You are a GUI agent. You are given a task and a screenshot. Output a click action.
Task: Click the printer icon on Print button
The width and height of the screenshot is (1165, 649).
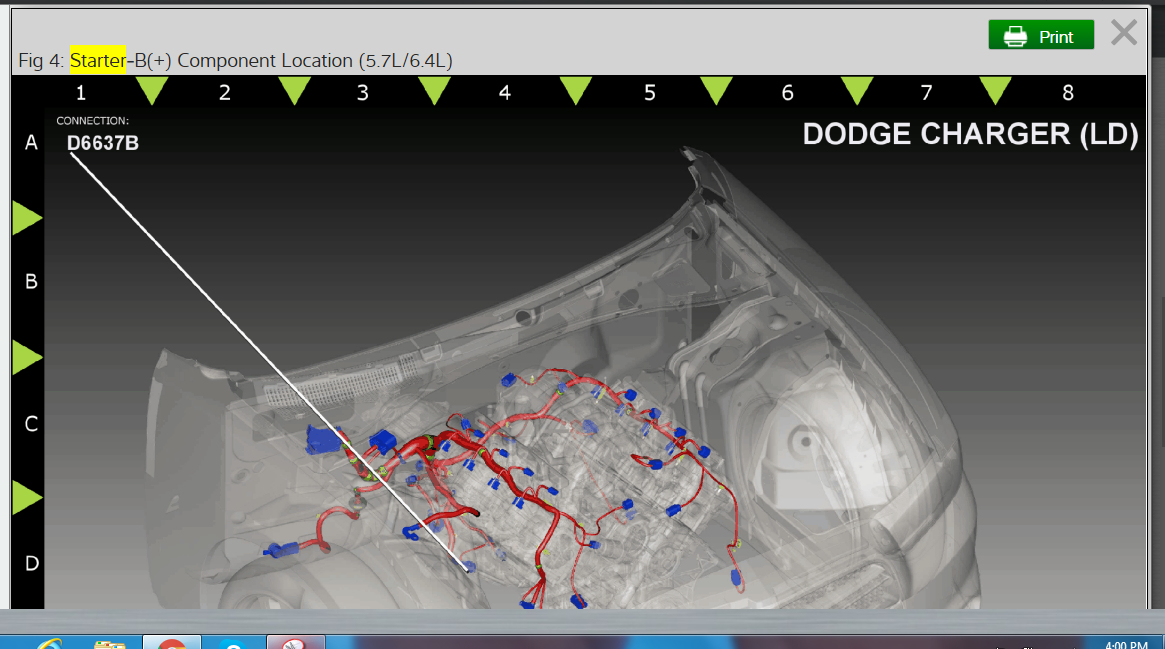1015,36
